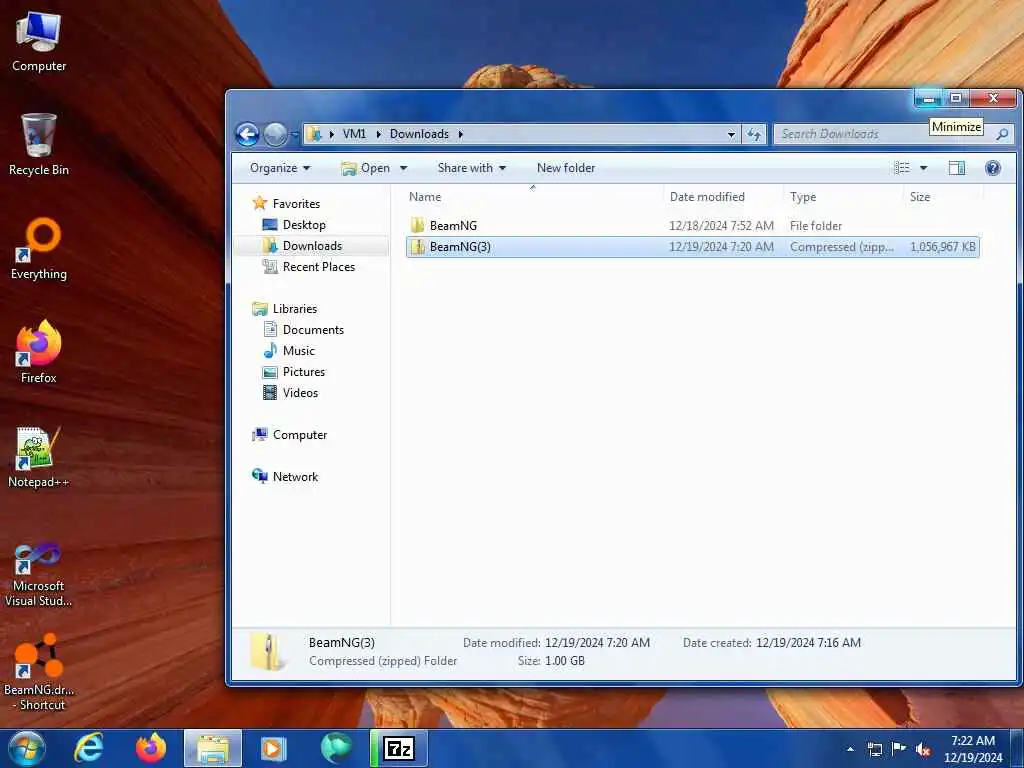The image size is (1024, 768).
Task: Open Explorer help via question mark icon
Action: pyautogui.click(x=993, y=168)
